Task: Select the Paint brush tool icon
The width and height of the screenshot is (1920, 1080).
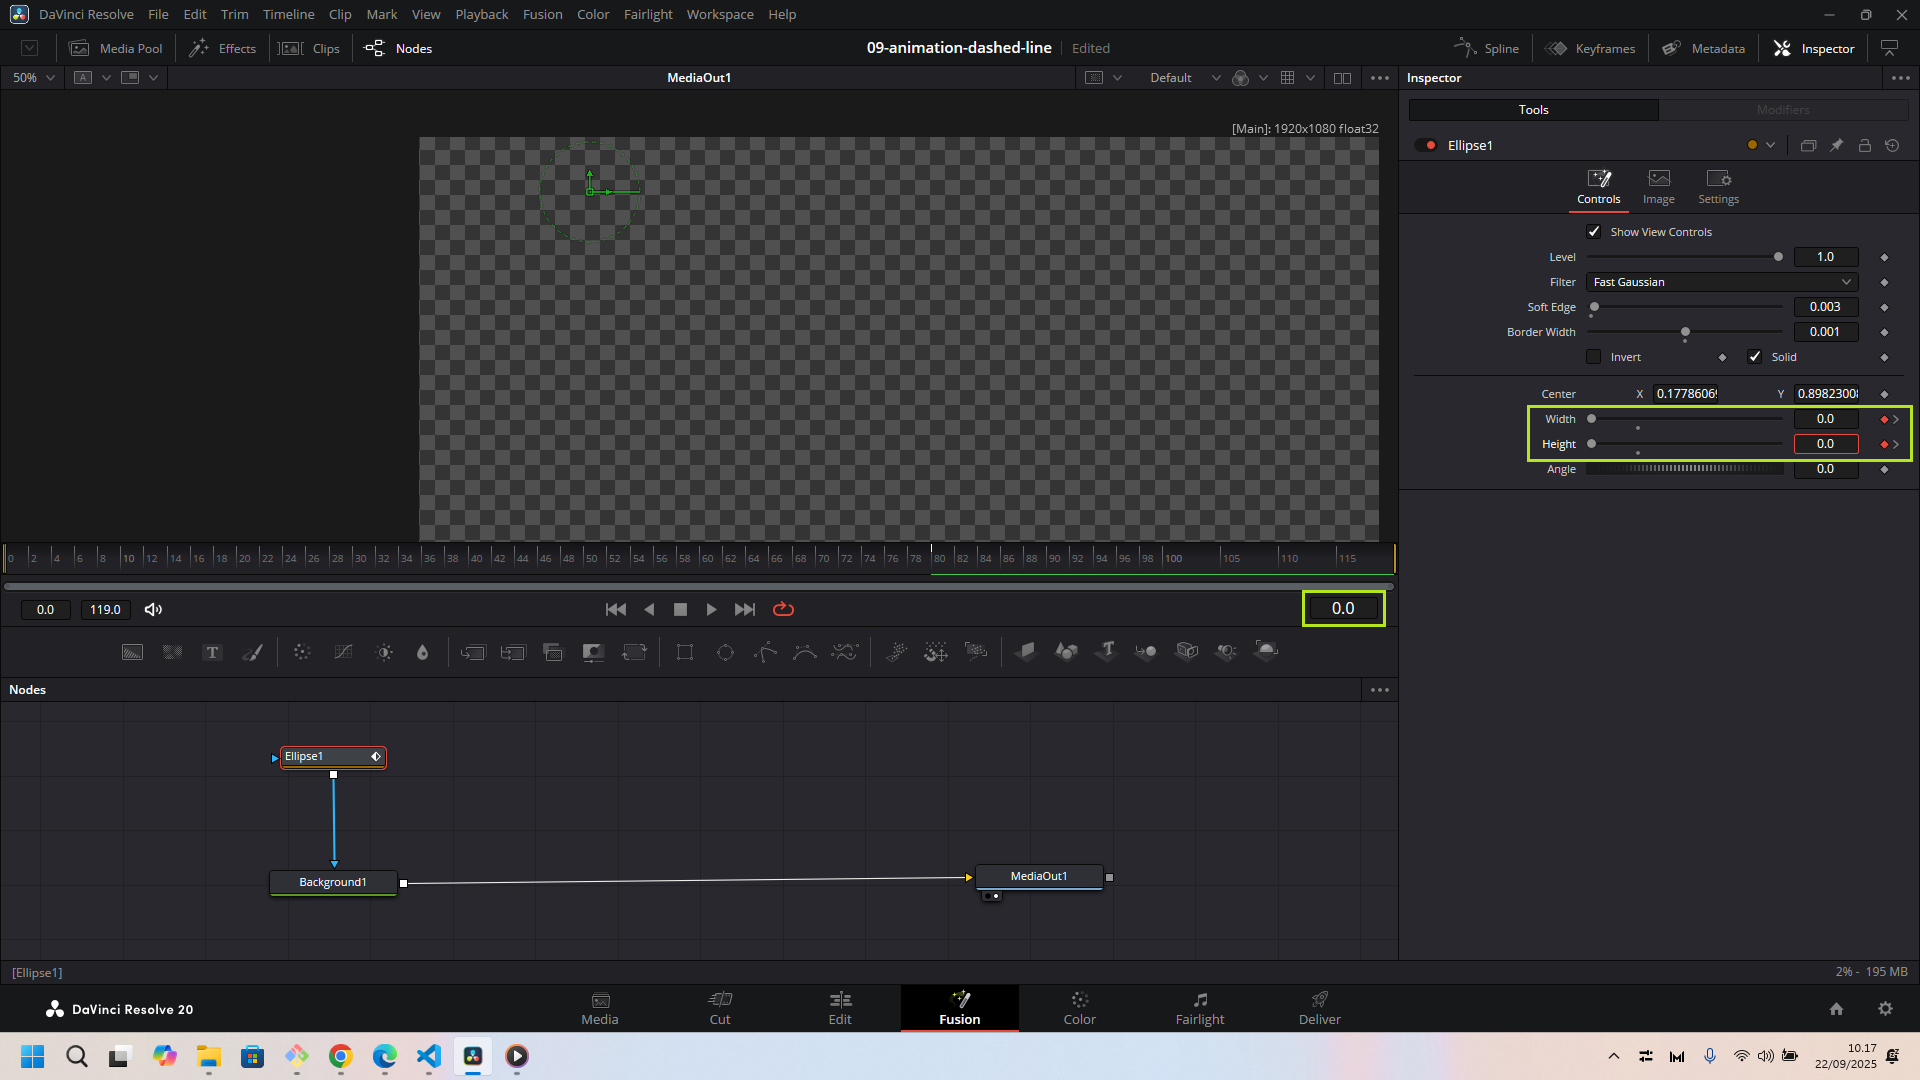Action: pyautogui.click(x=253, y=652)
